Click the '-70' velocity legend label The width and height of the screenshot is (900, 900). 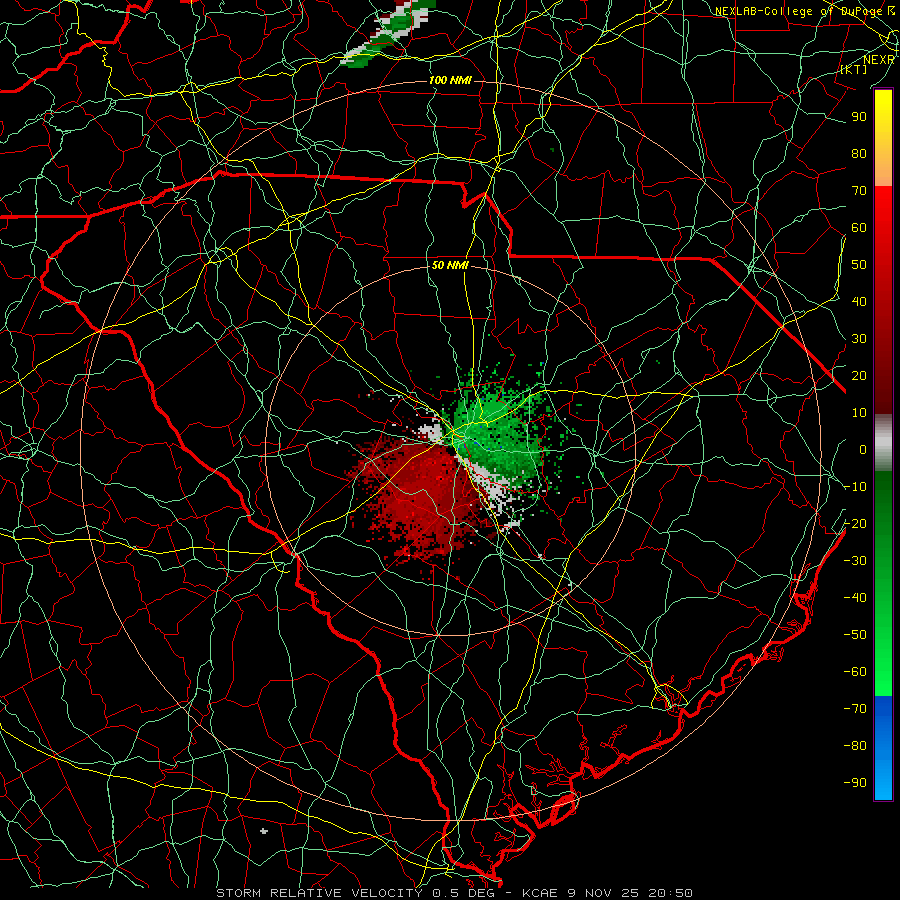[x=855, y=709]
